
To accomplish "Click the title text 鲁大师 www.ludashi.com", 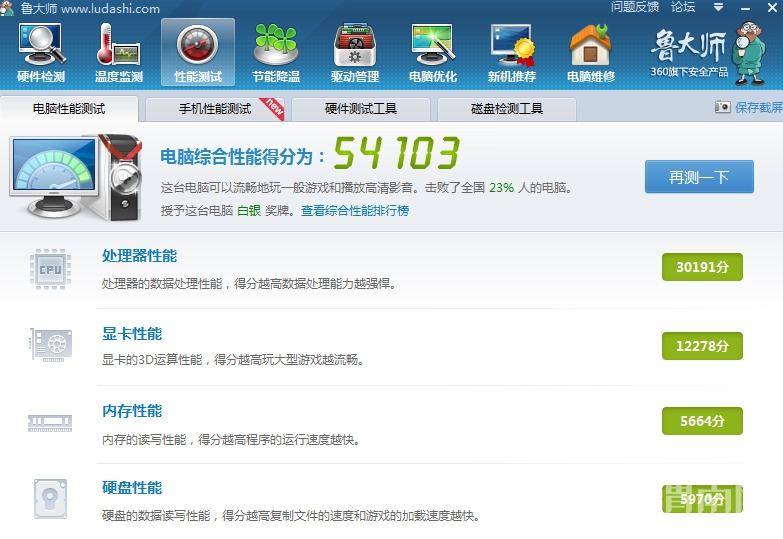I will (x=90, y=8).
